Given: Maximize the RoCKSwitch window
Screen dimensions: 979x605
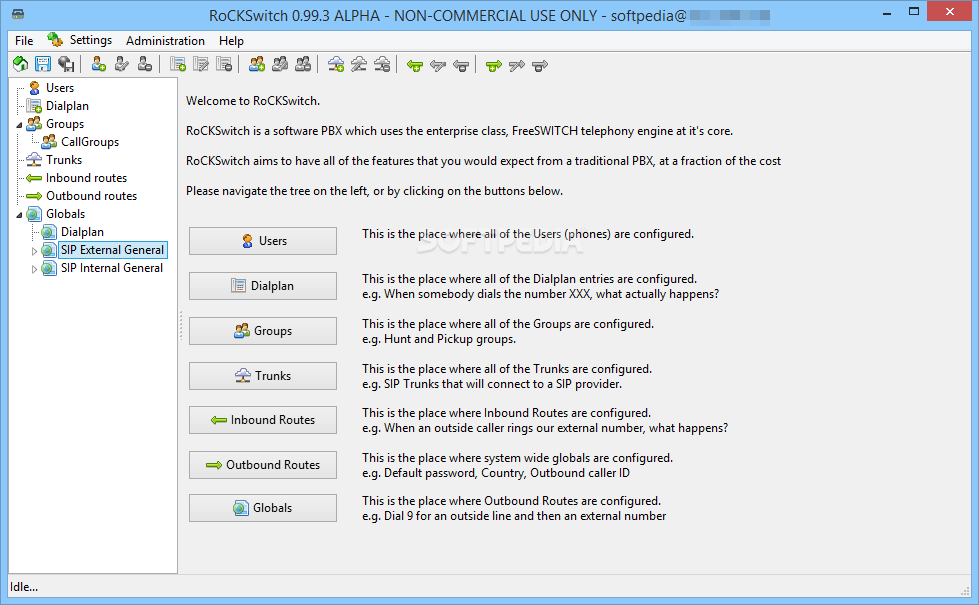Looking at the screenshot, I should point(913,12).
